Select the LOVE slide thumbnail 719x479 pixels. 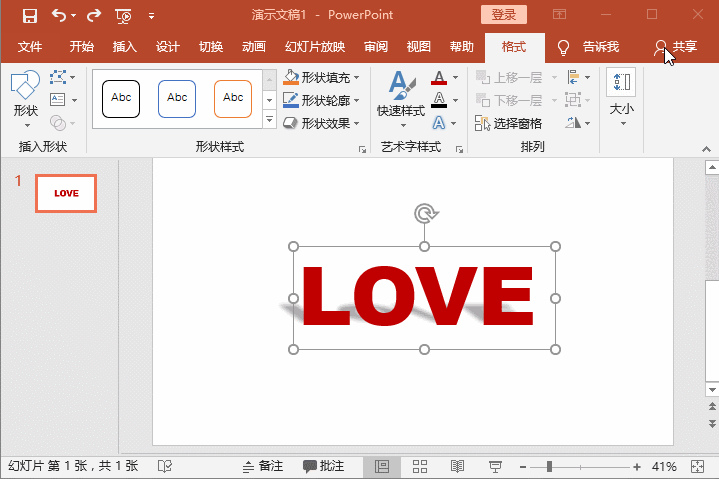click(x=66, y=193)
